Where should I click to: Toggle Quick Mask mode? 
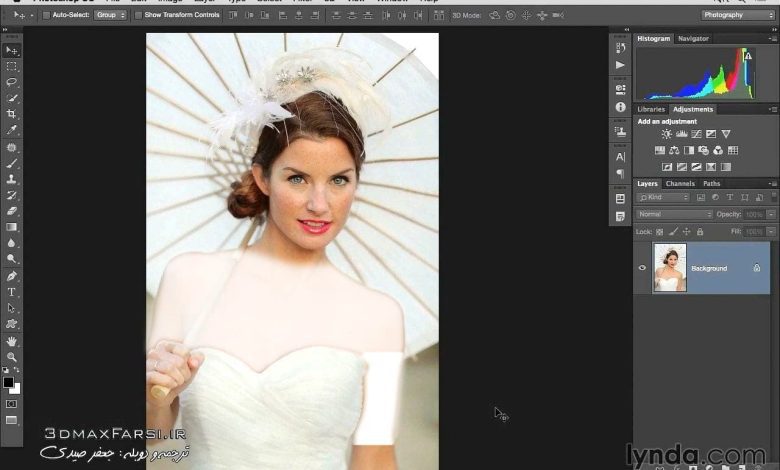[x=11, y=404]
